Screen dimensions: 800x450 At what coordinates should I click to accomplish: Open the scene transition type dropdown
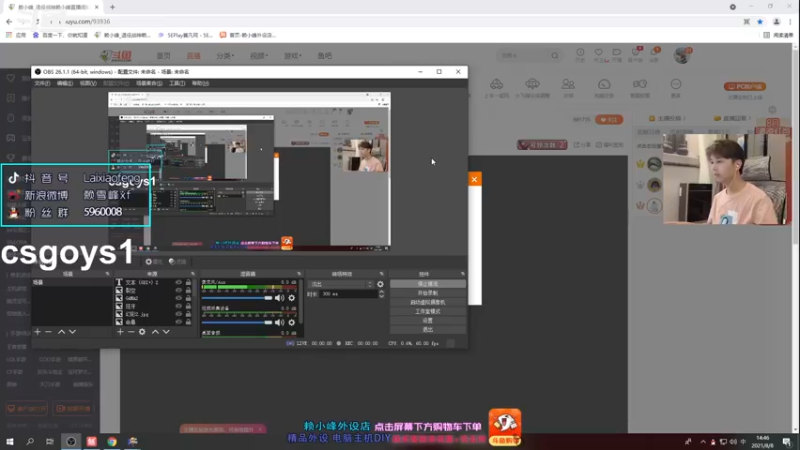(341, 284)
